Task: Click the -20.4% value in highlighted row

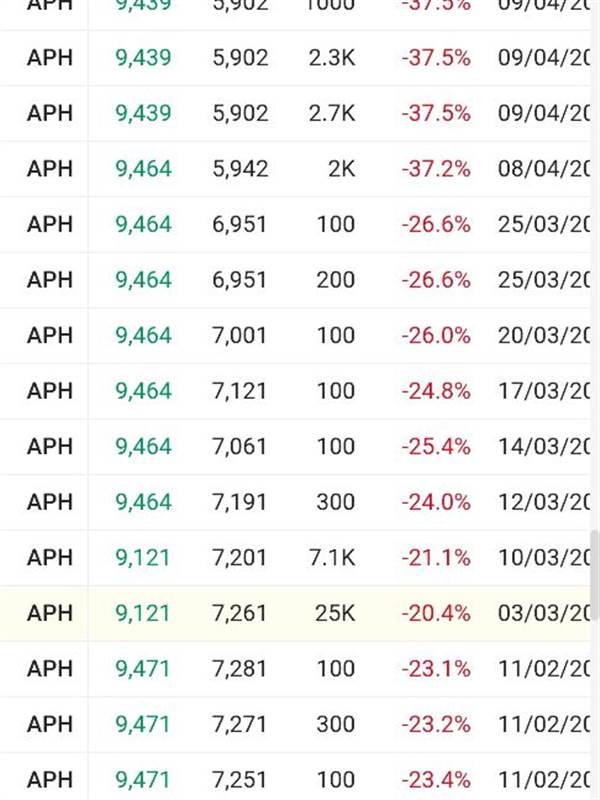Action: click(436, 613)
